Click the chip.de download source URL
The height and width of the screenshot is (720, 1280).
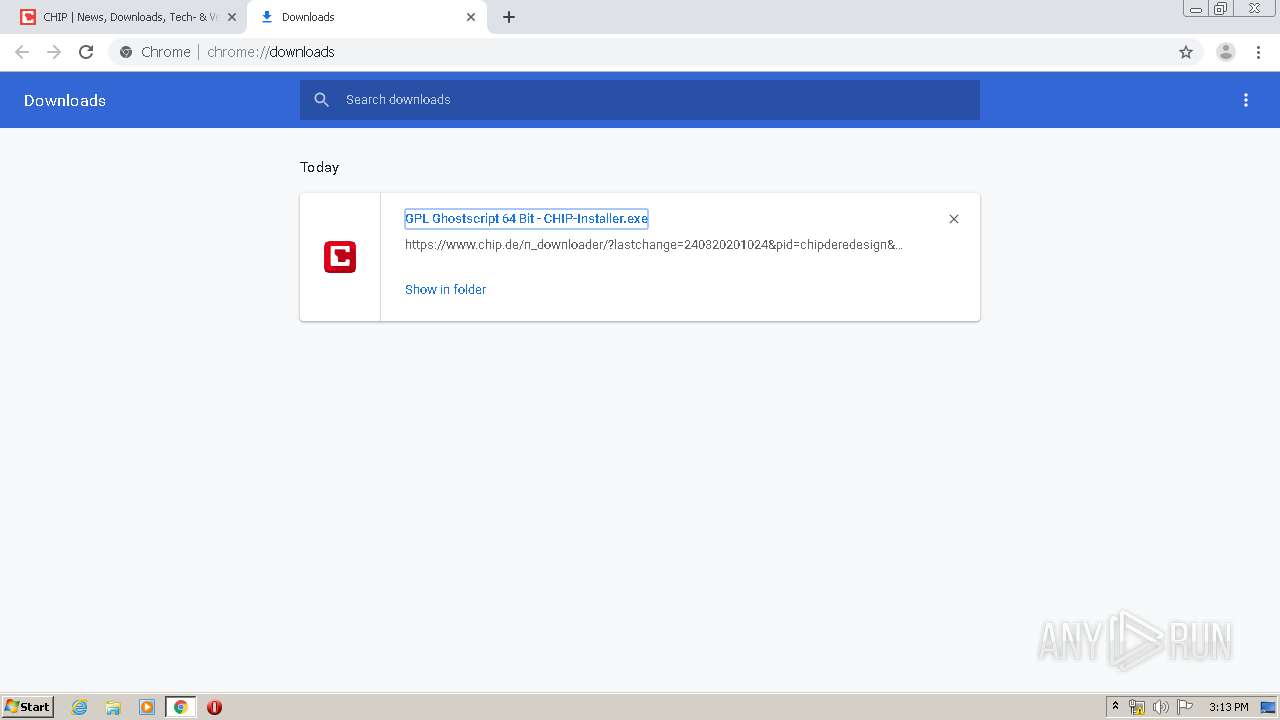[654, 244]
